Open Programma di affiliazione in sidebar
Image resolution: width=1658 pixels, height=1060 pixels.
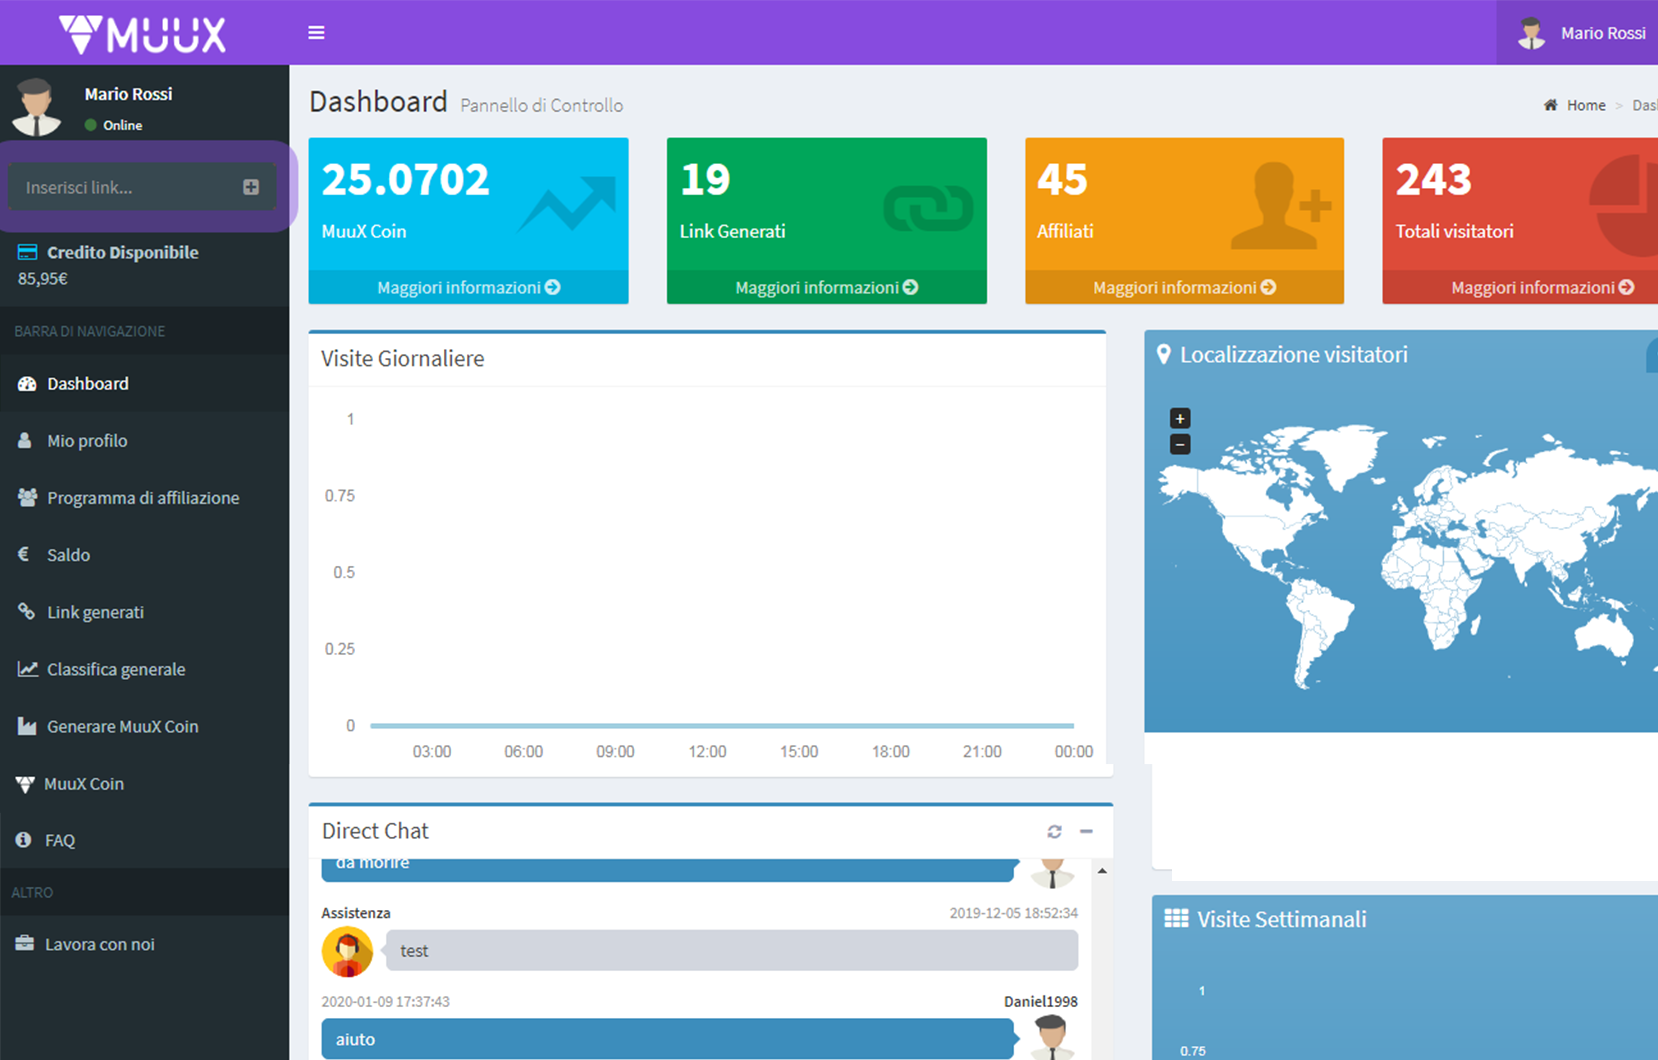coord(145,498)
